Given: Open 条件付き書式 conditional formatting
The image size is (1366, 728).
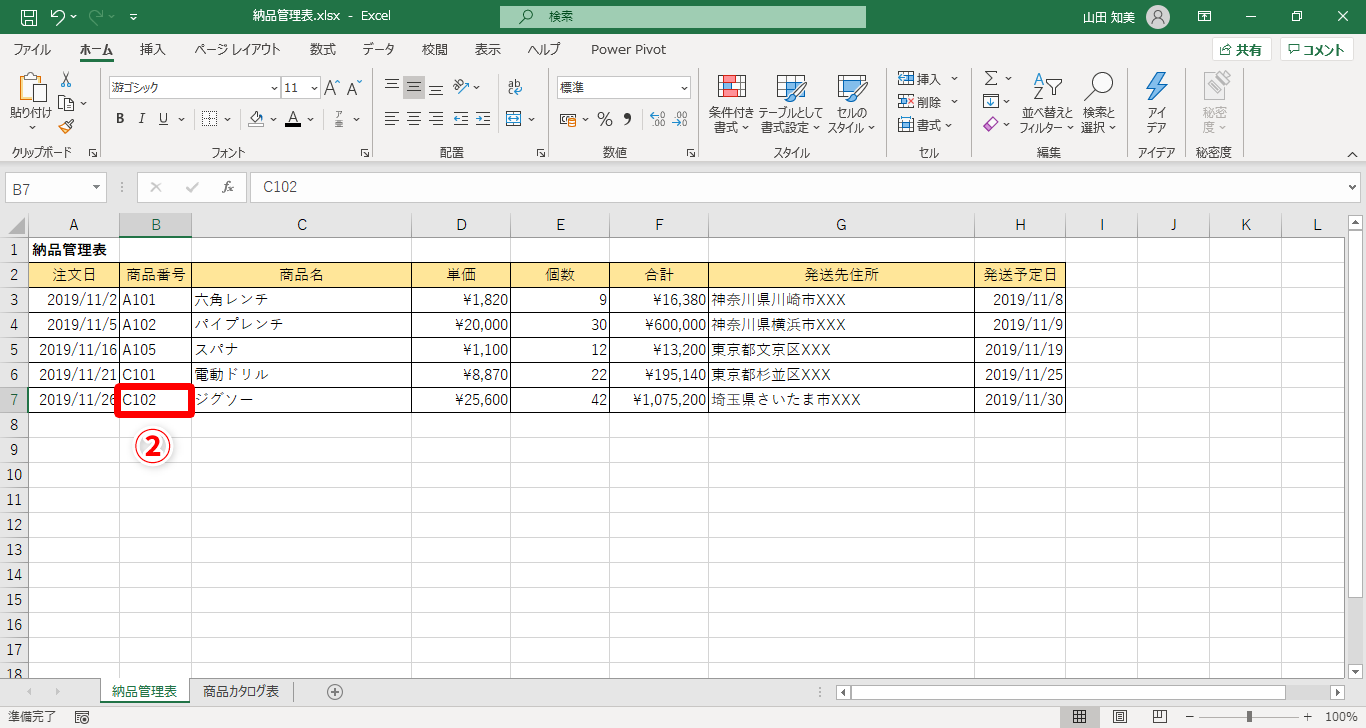Looking at the screenshot, I should tap(731, 104).
